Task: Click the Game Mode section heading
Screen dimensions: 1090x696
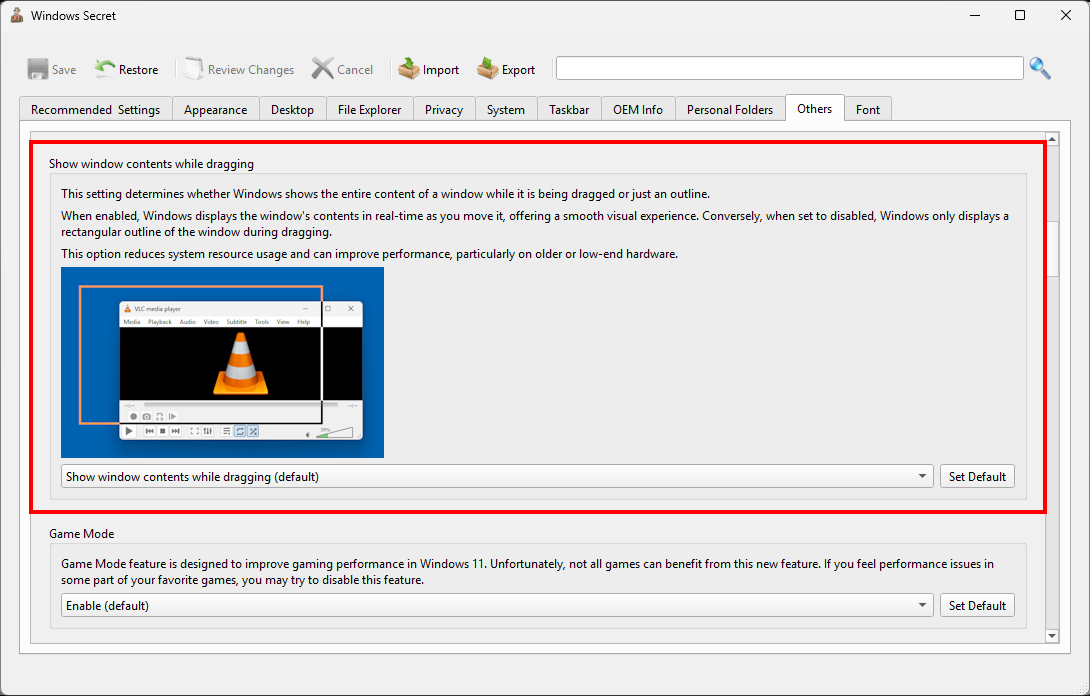Action: 81,533
